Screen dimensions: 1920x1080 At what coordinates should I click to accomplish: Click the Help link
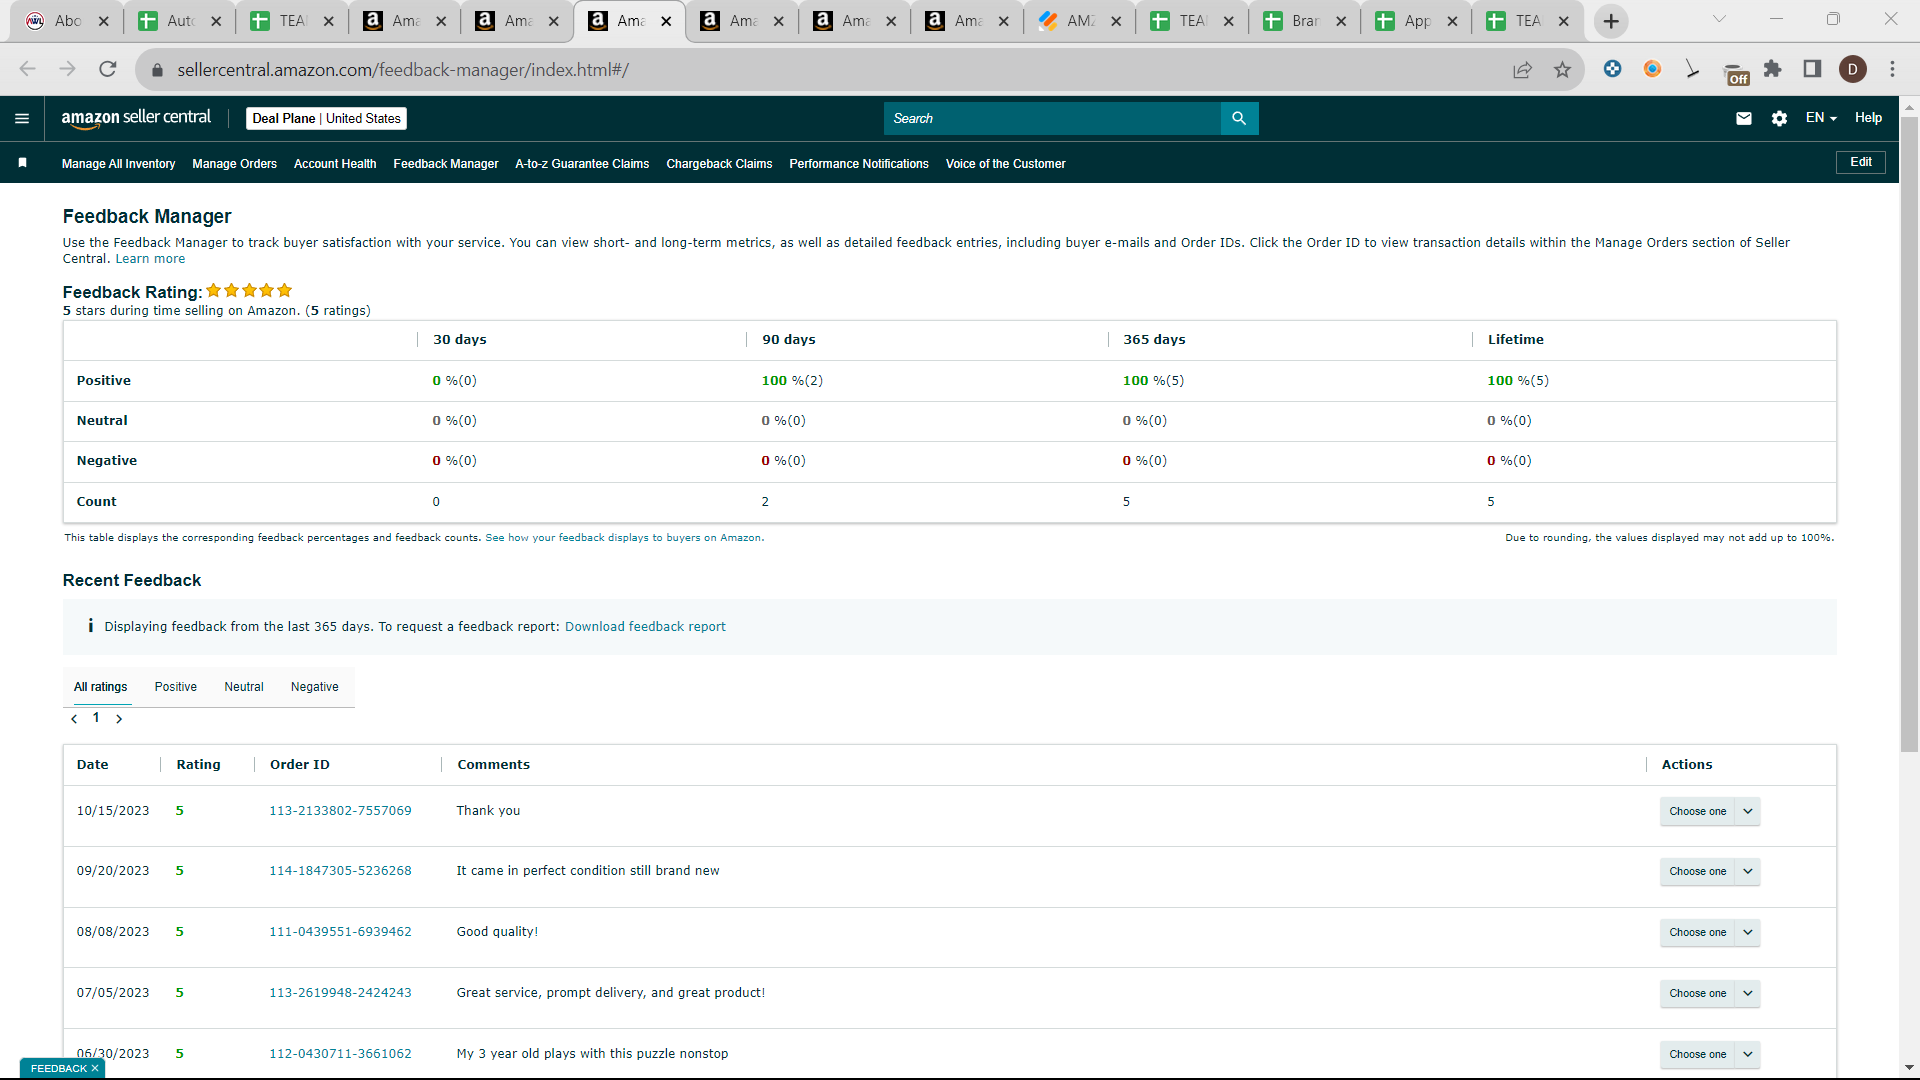point(1868,118)
